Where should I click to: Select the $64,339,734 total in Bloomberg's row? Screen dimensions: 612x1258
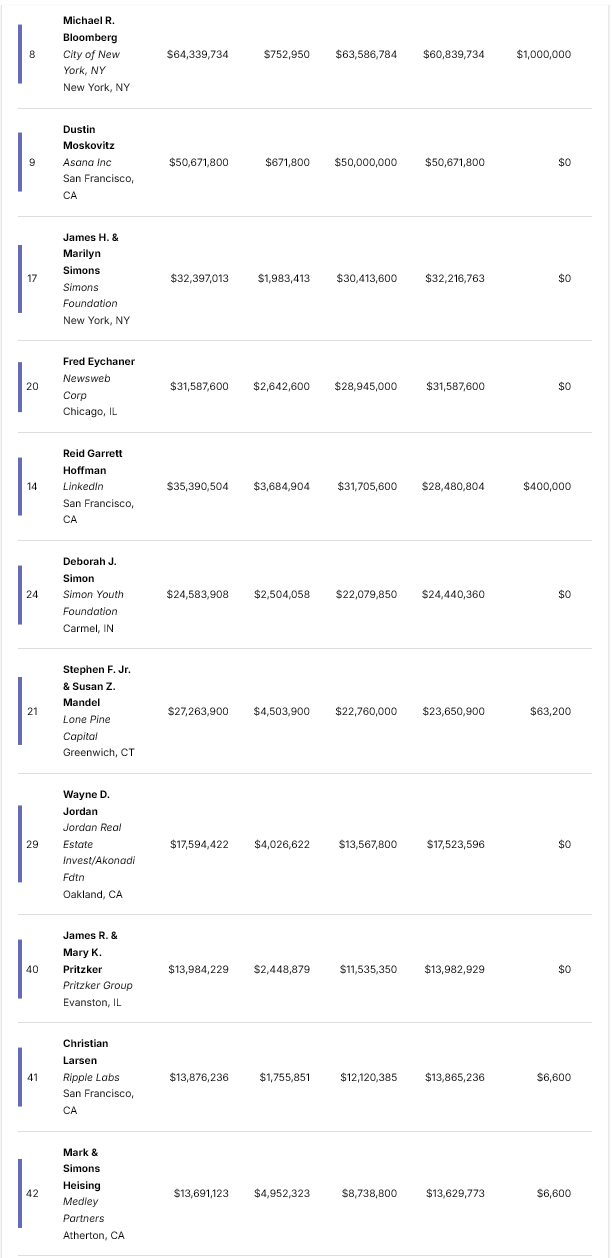click(198, 54)
